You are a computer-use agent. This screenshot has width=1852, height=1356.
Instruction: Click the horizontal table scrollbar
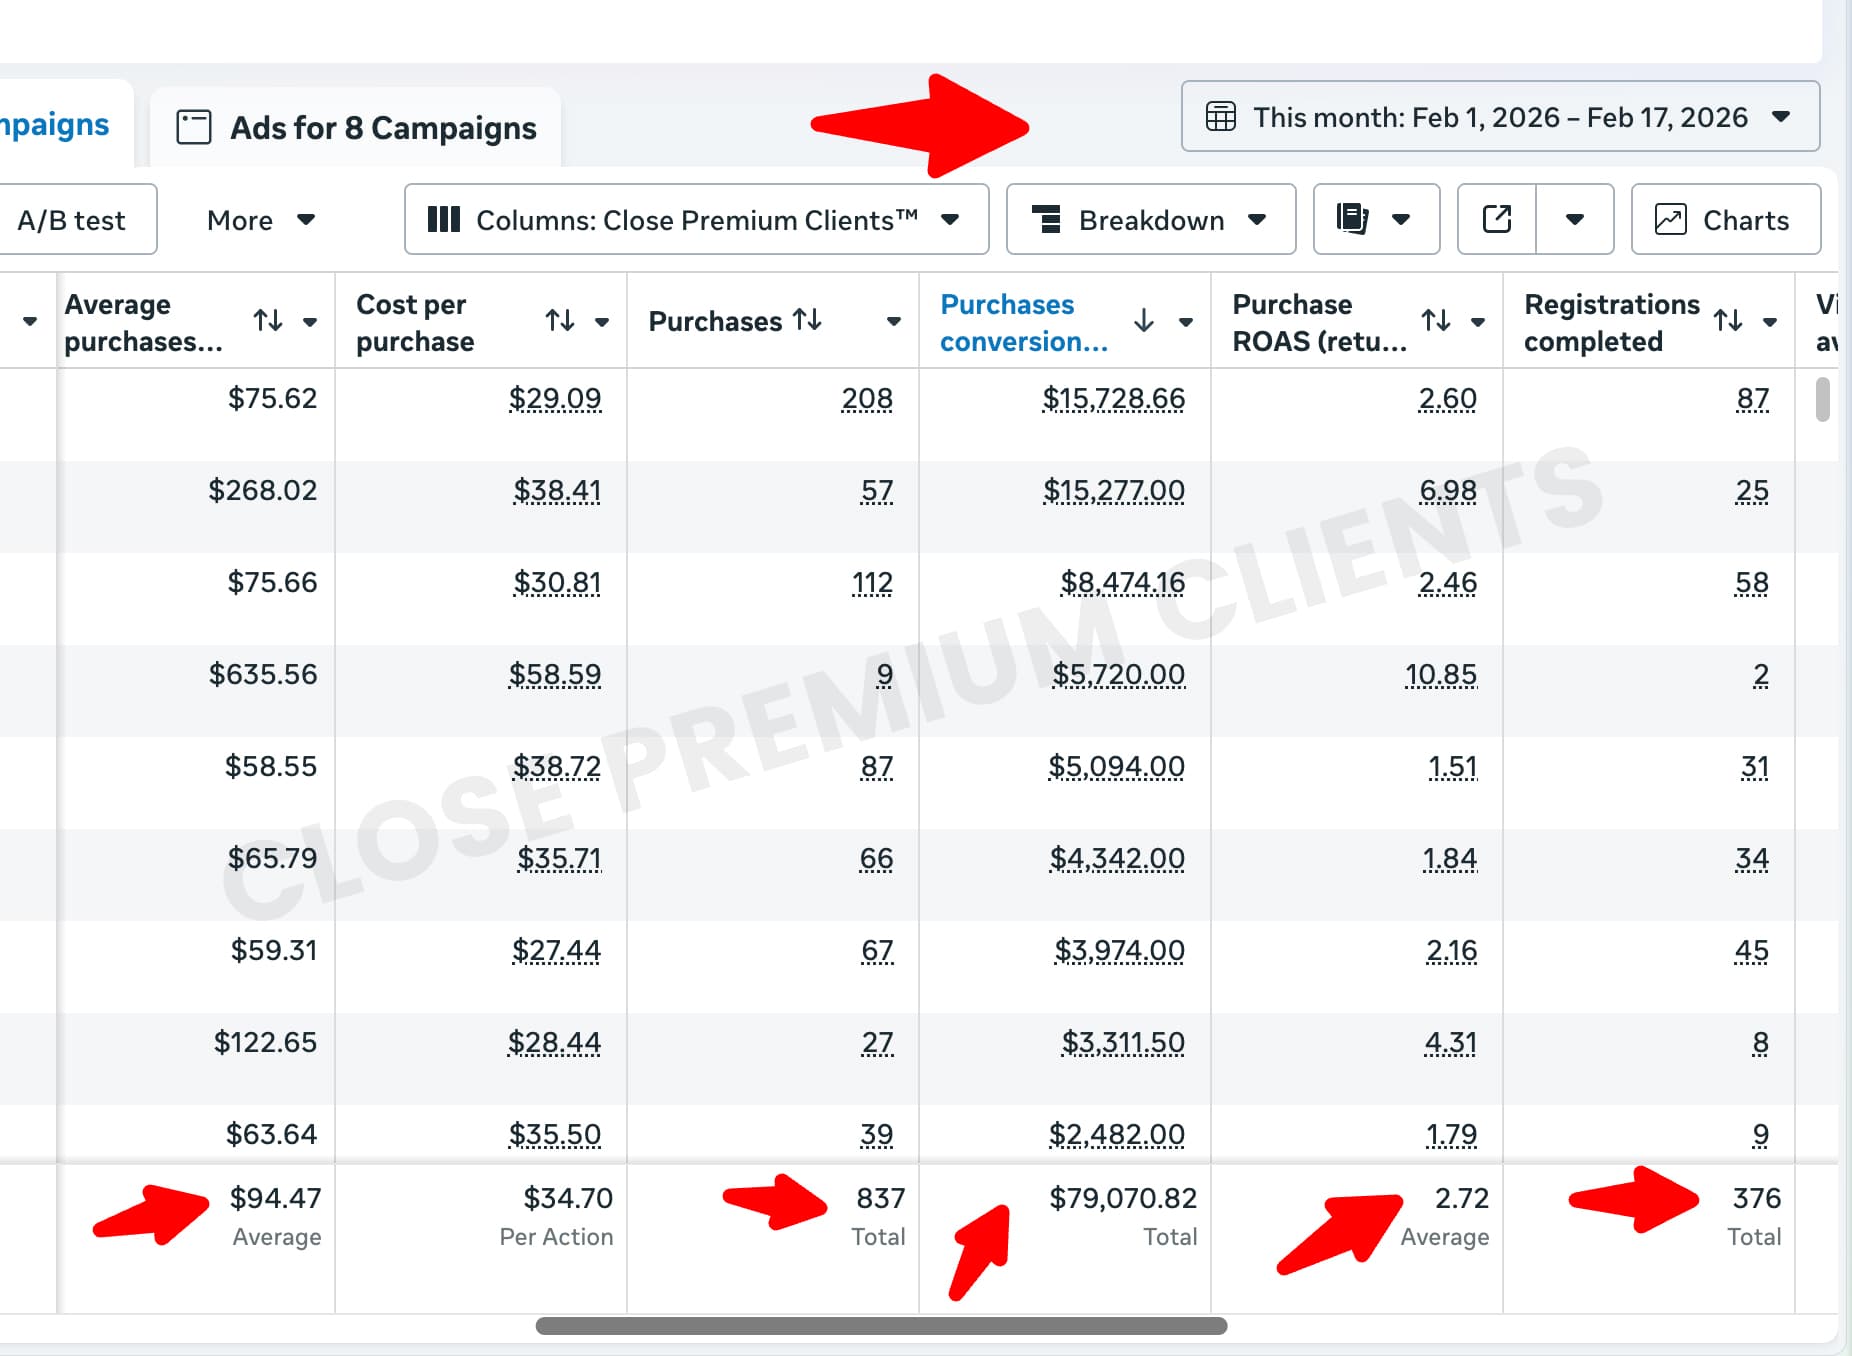[881, 1326]
